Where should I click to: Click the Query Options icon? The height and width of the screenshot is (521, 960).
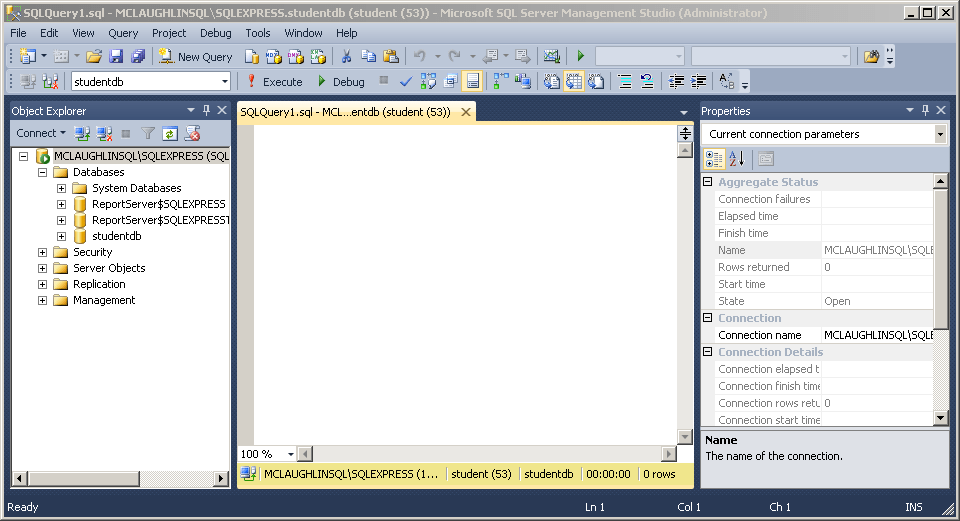click(451, 81)
